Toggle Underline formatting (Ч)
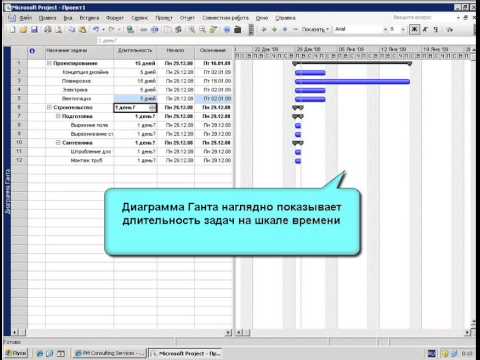 [436, 29]
